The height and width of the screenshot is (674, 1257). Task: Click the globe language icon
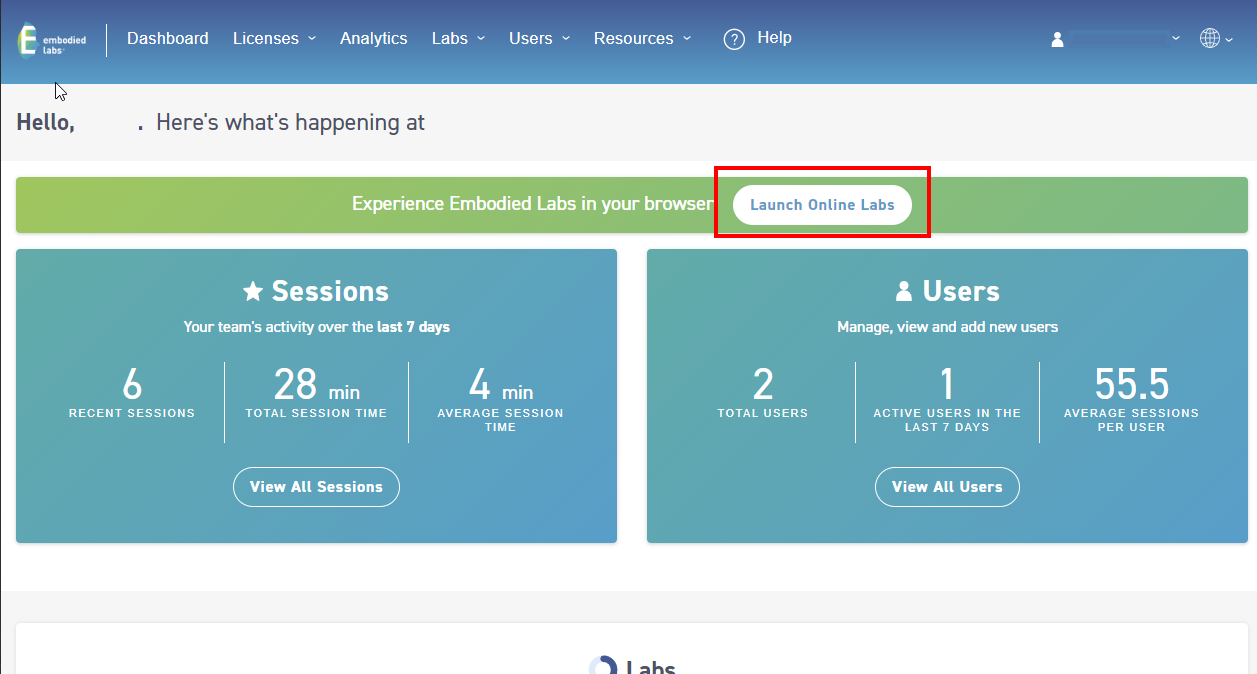click(1210, 38)
